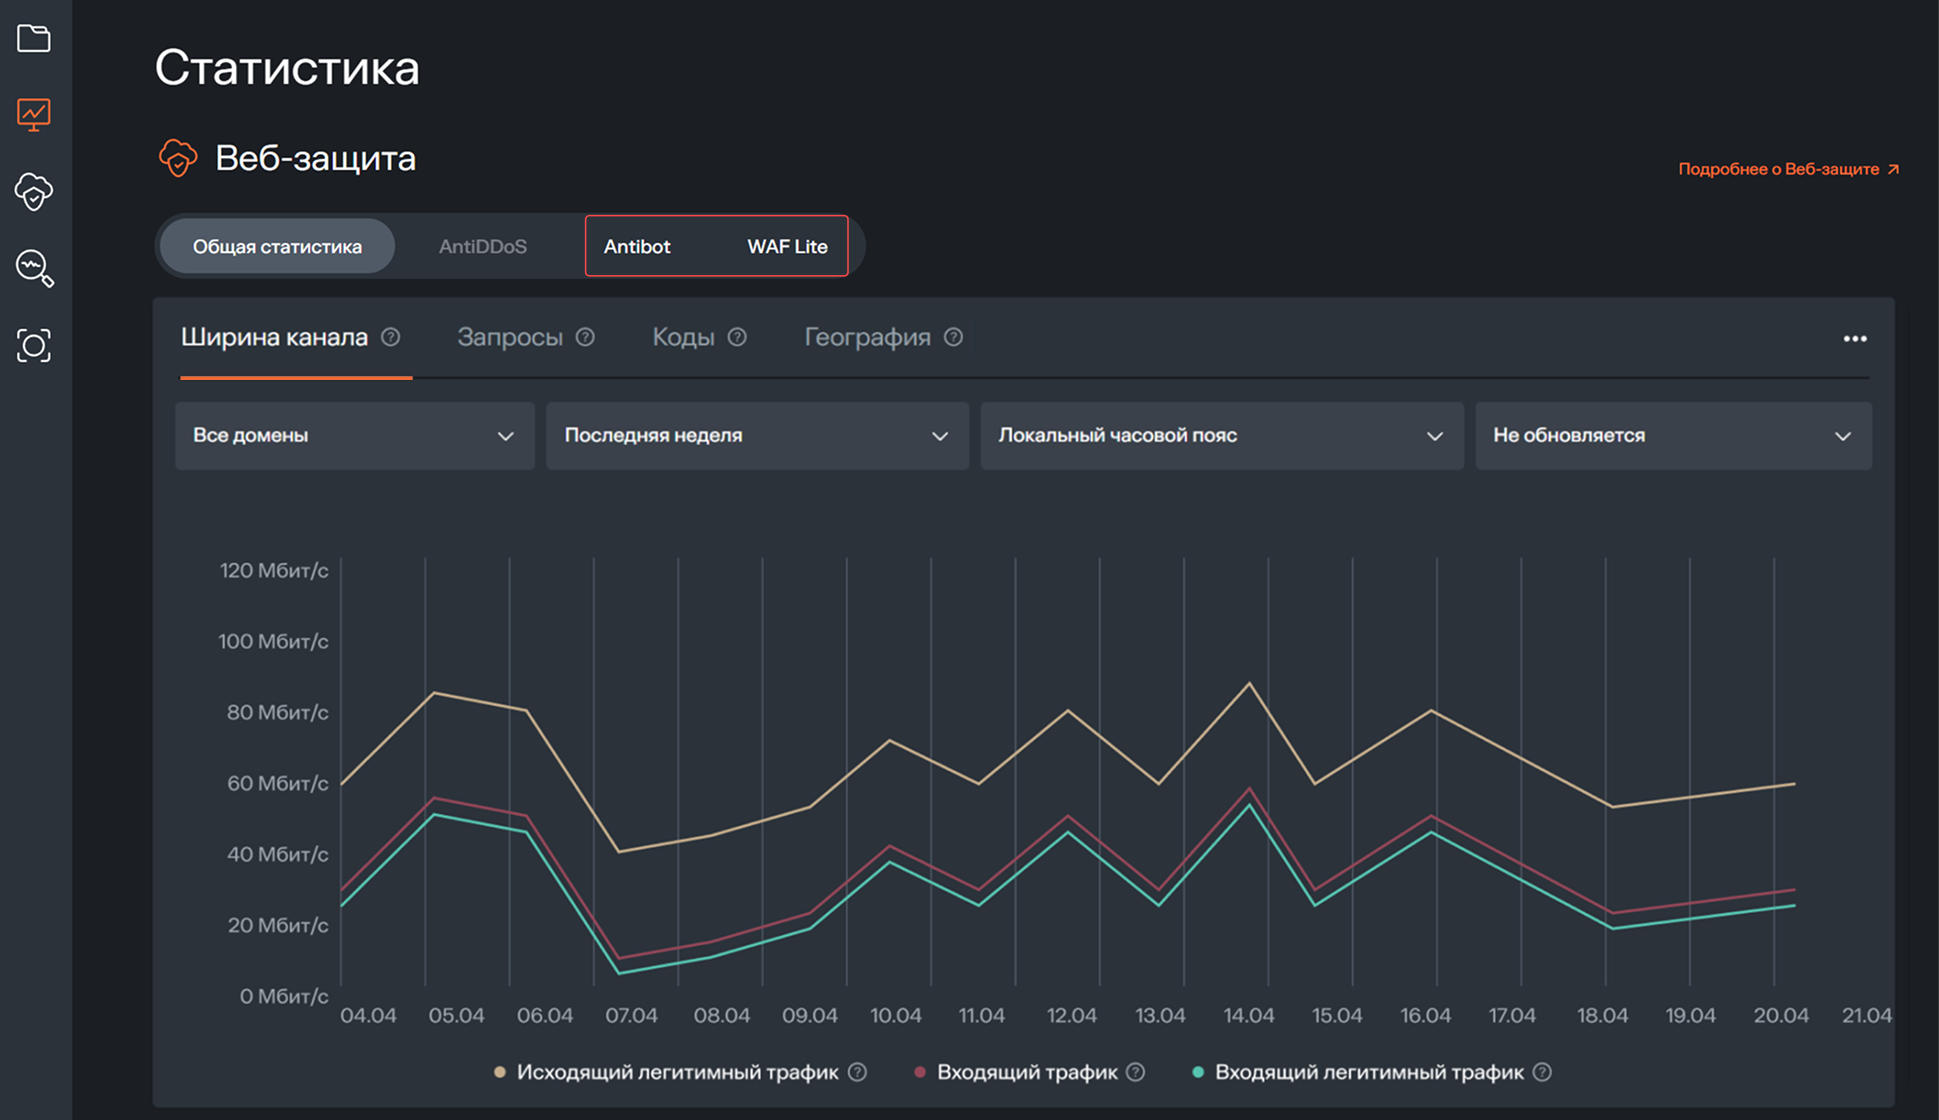Open the folder projects icon in sidebar

coord(35,38)
